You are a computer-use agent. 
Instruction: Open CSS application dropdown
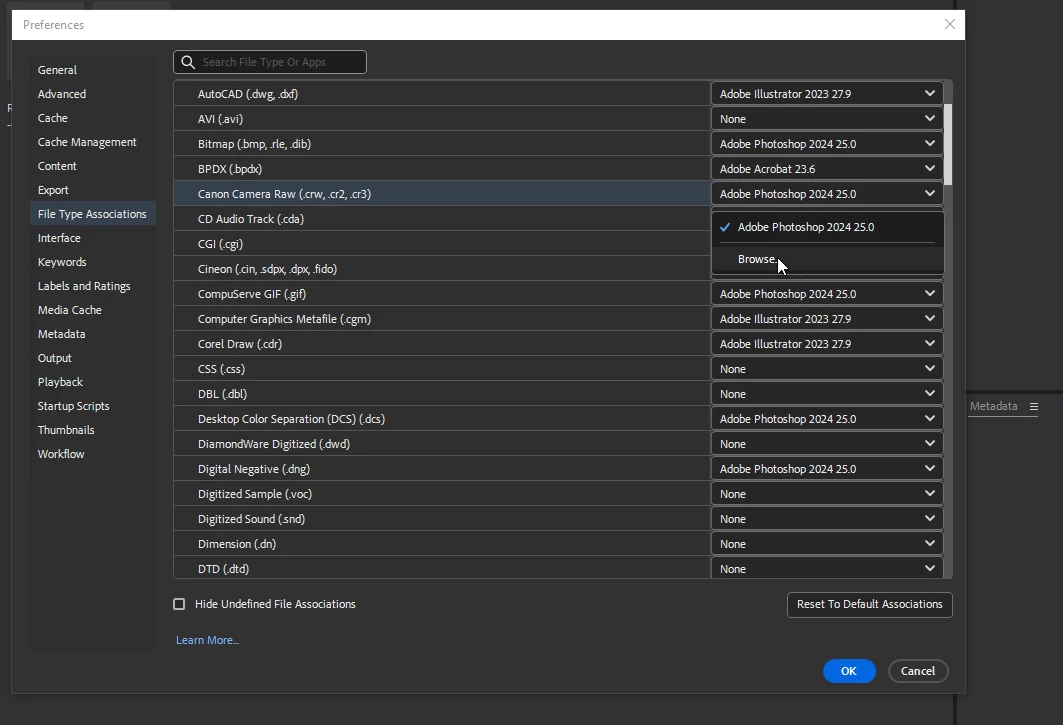pos(826,369)
